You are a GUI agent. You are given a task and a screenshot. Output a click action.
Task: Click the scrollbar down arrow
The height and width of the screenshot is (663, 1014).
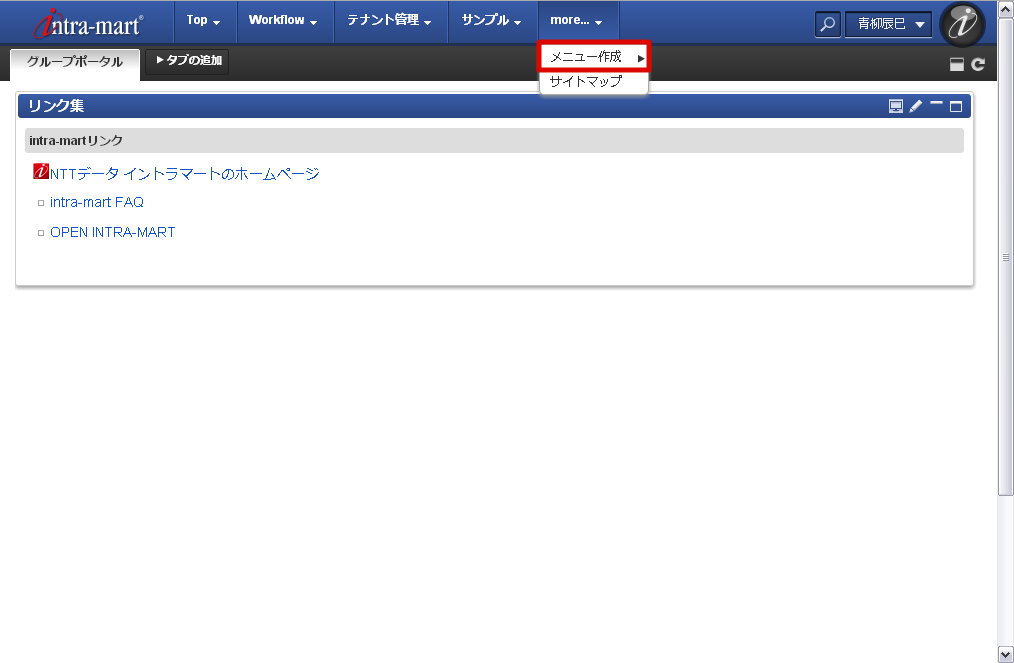point(1005,655)
